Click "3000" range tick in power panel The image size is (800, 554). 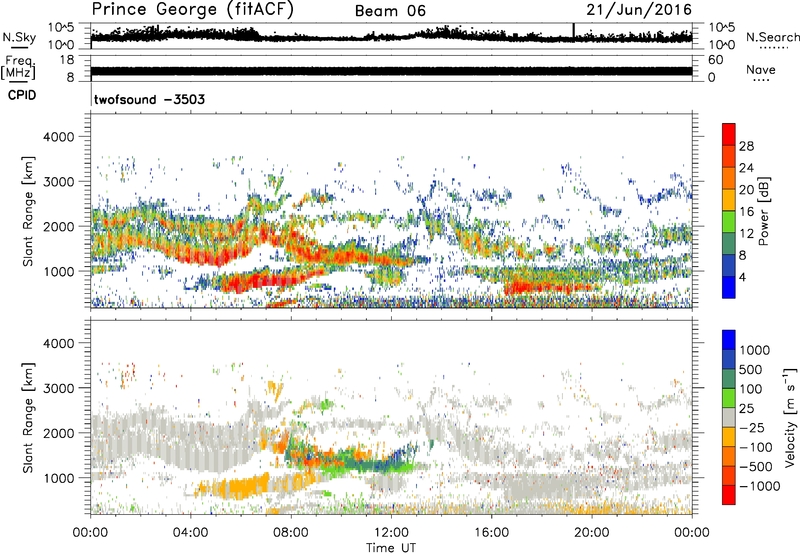tap(59, 182)
